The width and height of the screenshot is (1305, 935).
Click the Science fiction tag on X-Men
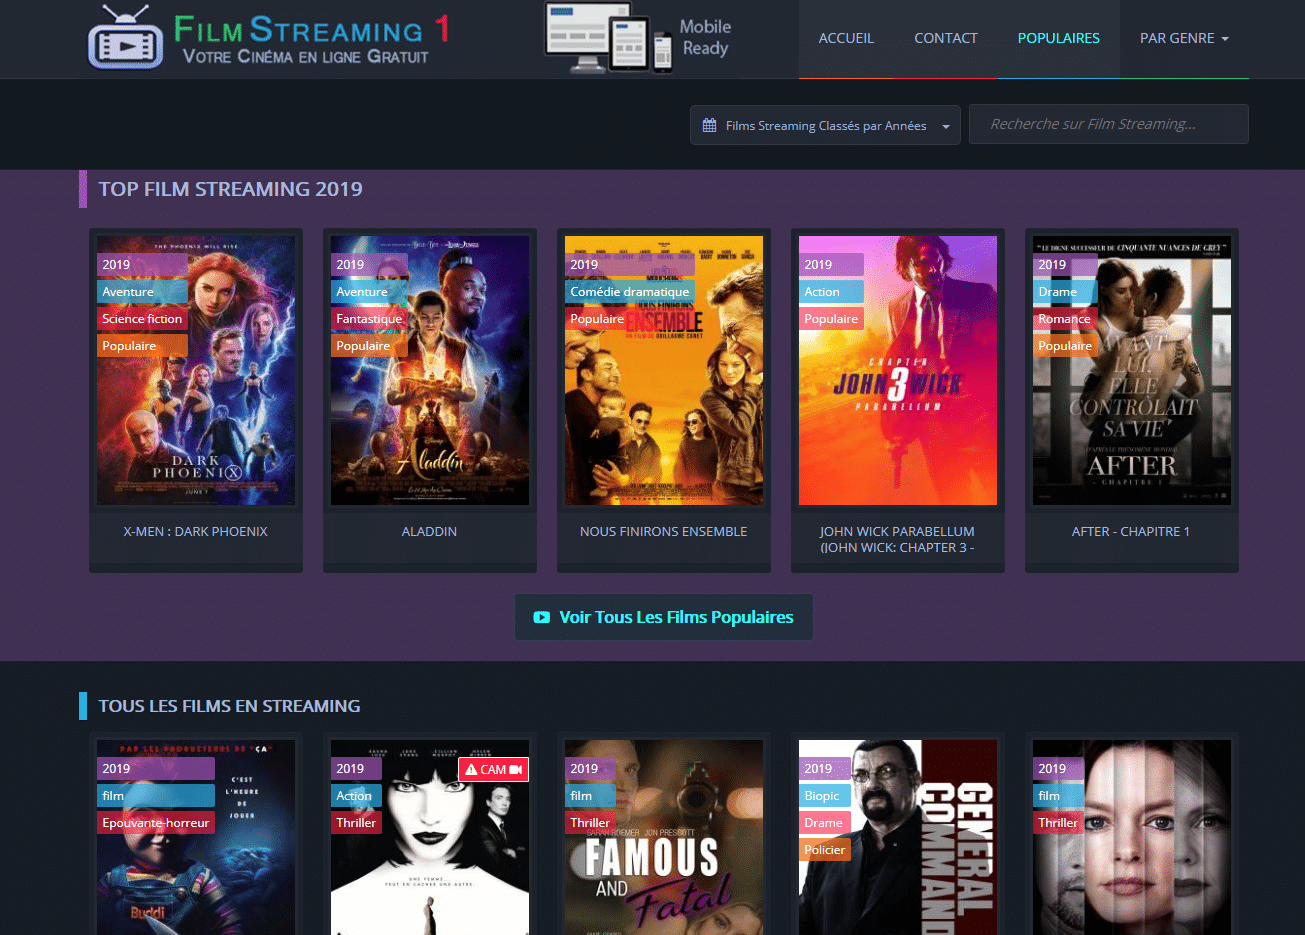pos(142,319)
